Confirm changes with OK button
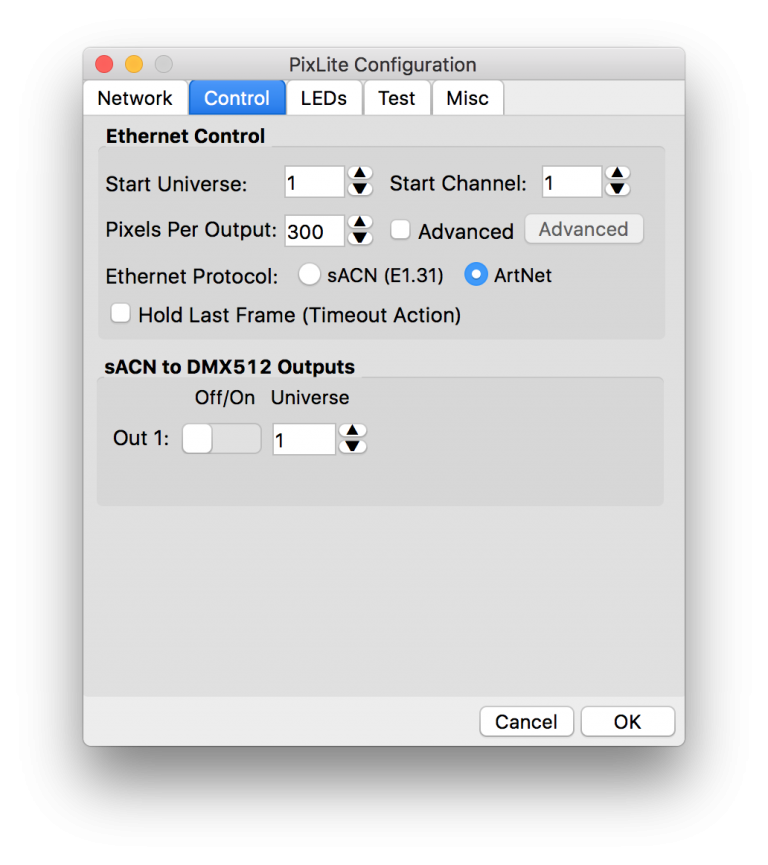Screen dimensions: 768x865 coord(627,721)
